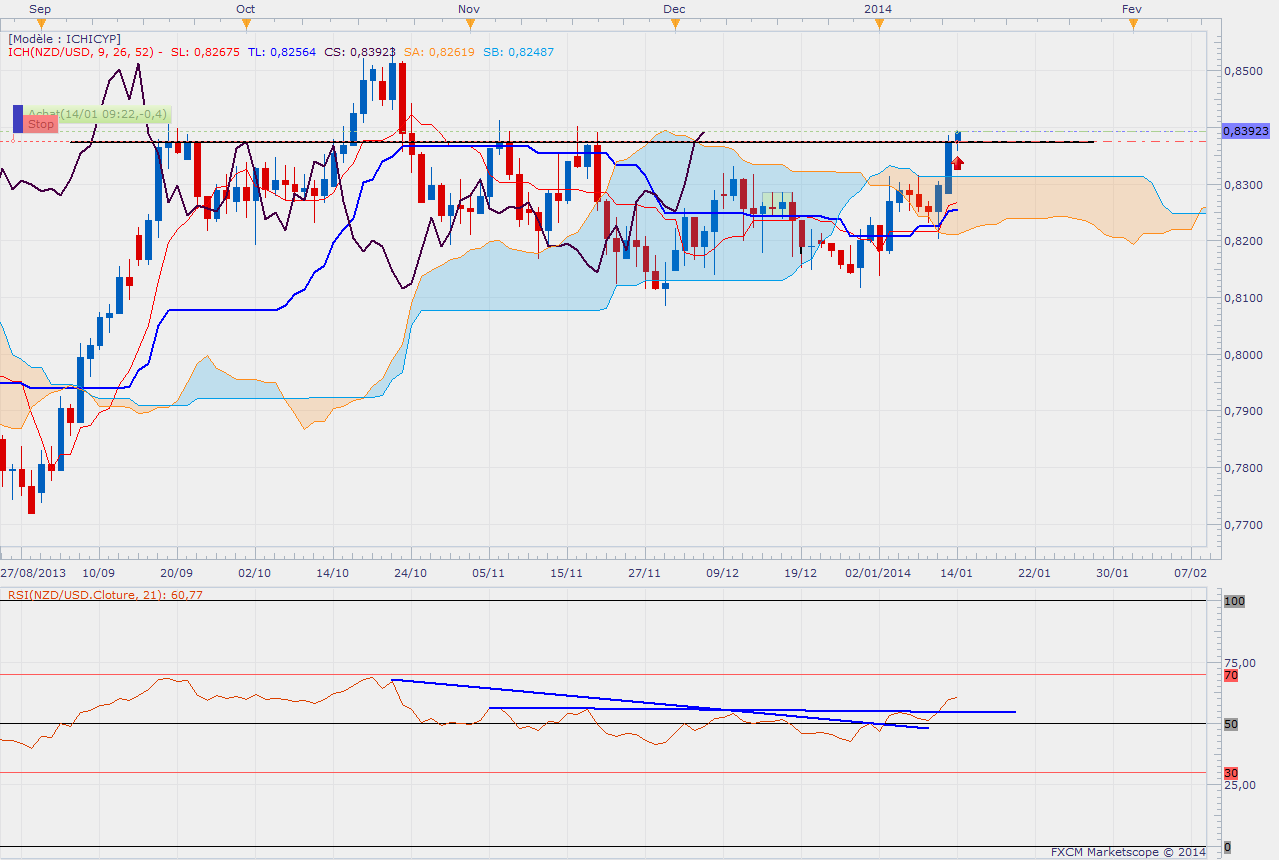
Task: Click the 0,8300 price axis value
Action: pos(1243,185)
